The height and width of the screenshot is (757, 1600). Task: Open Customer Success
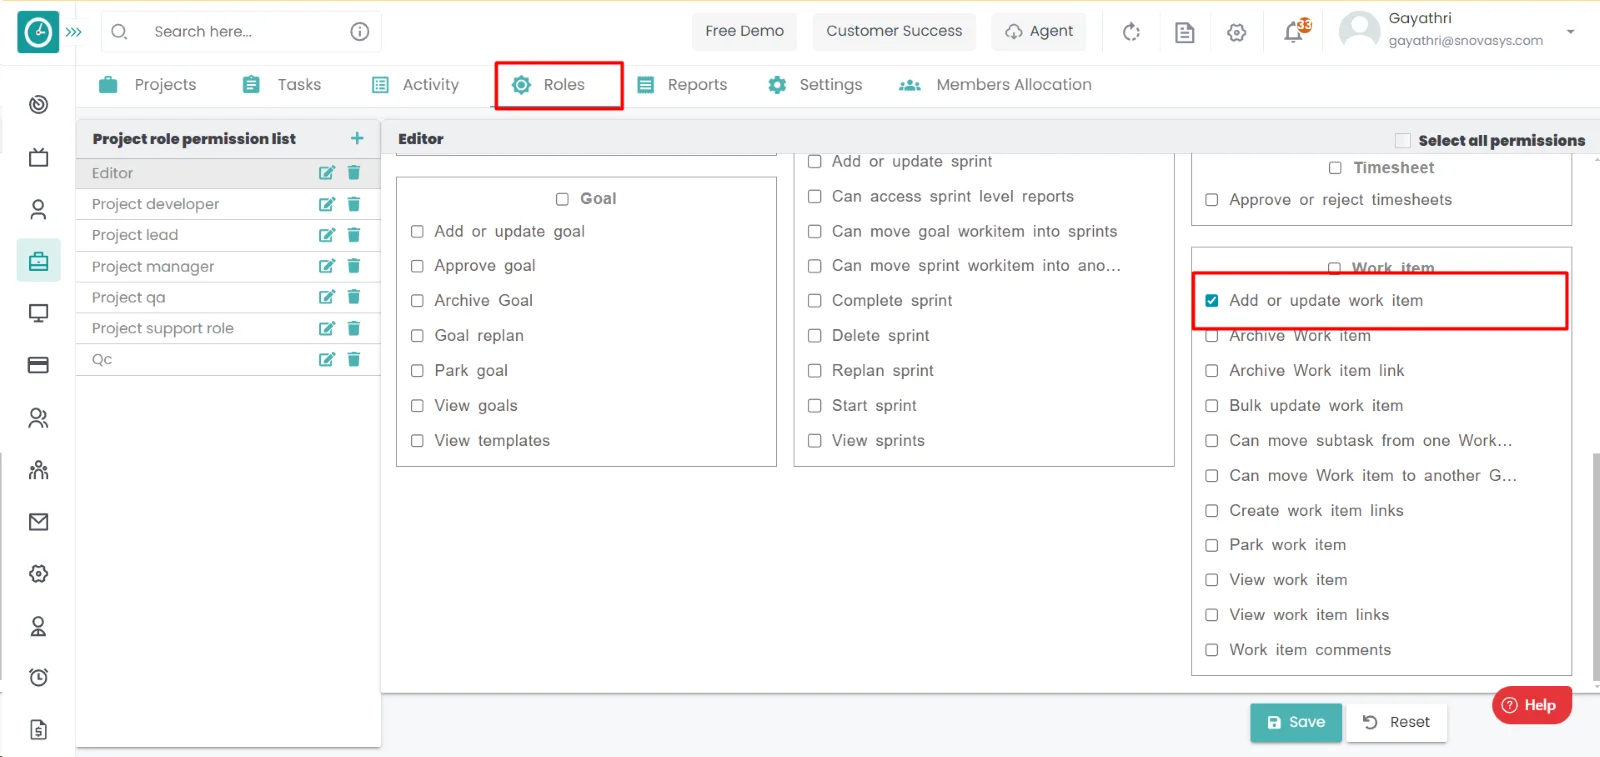pyautogui.click(x=894, y=31)
